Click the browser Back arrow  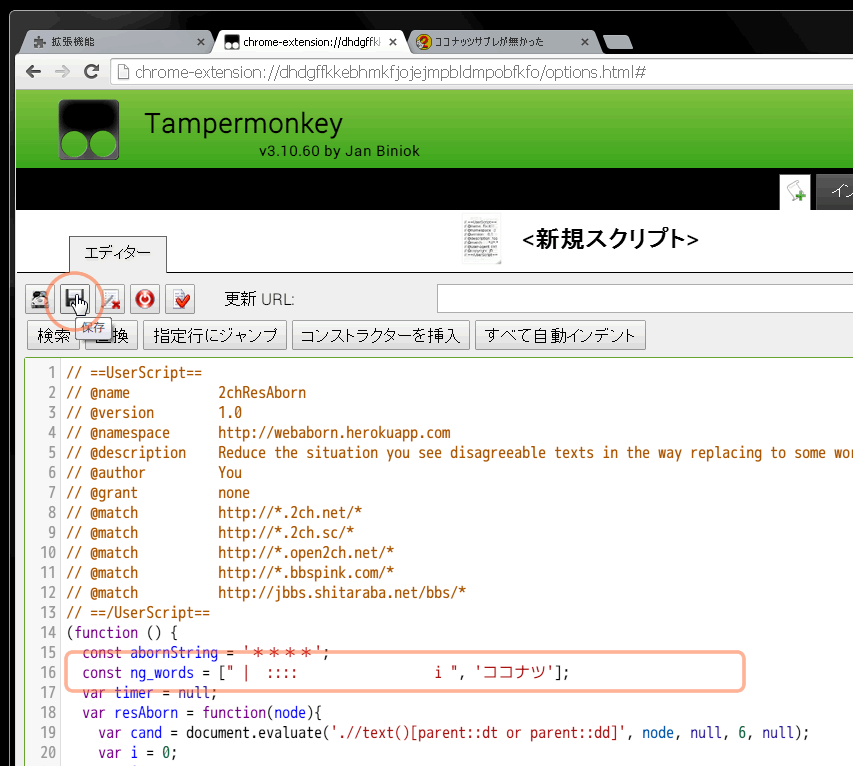click(x=34, y=71)
